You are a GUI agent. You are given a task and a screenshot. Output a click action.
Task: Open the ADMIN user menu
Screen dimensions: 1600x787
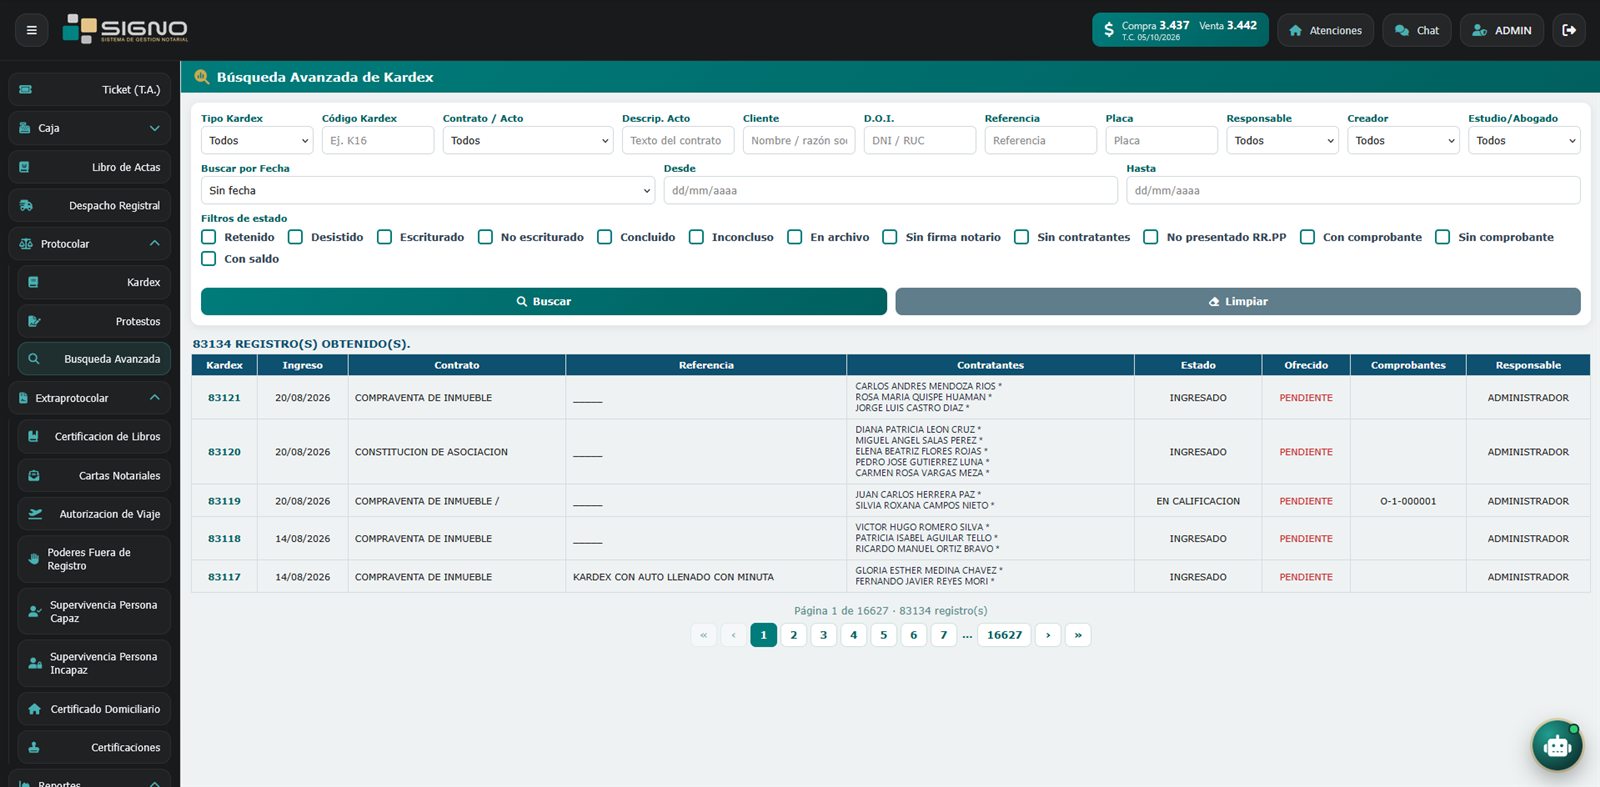[x=1502, y=30]
